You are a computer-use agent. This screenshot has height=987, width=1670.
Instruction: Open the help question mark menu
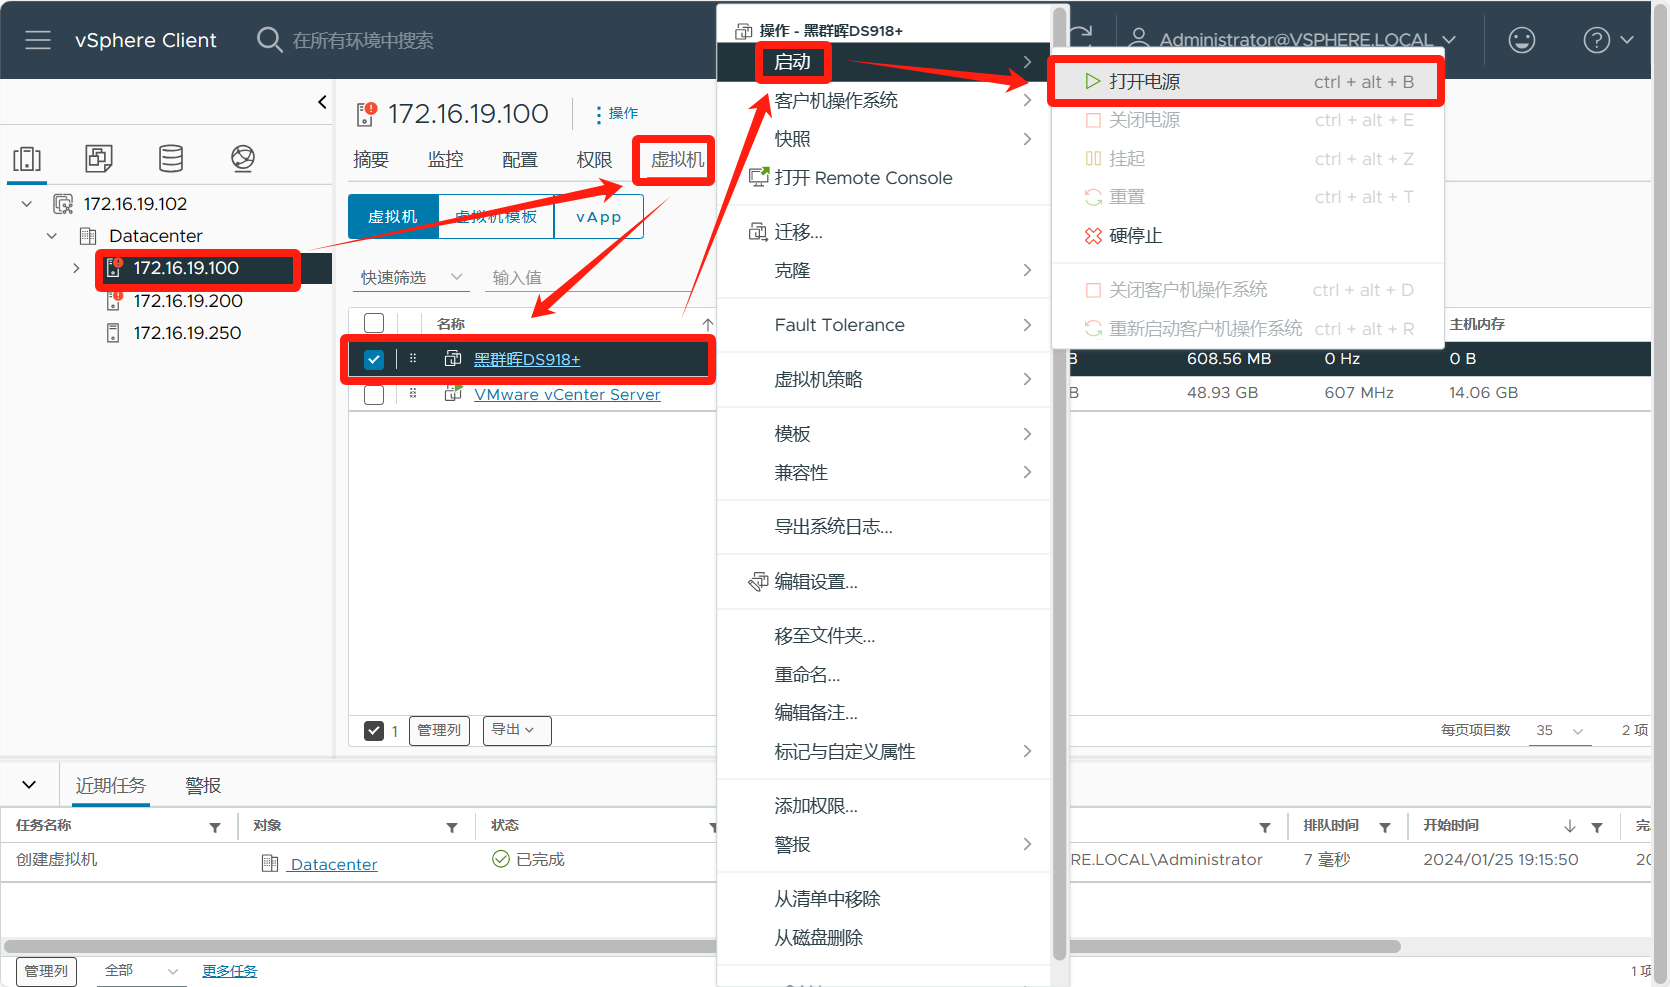tap(1596, 40)
